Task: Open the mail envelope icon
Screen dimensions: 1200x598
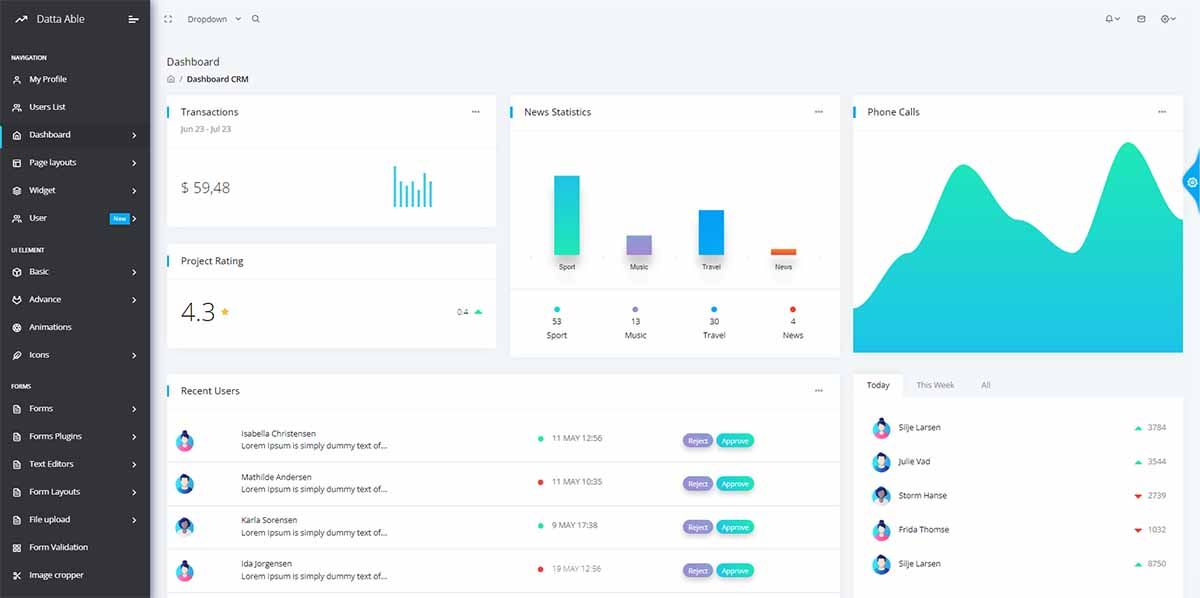Action: coord(1141,19)
